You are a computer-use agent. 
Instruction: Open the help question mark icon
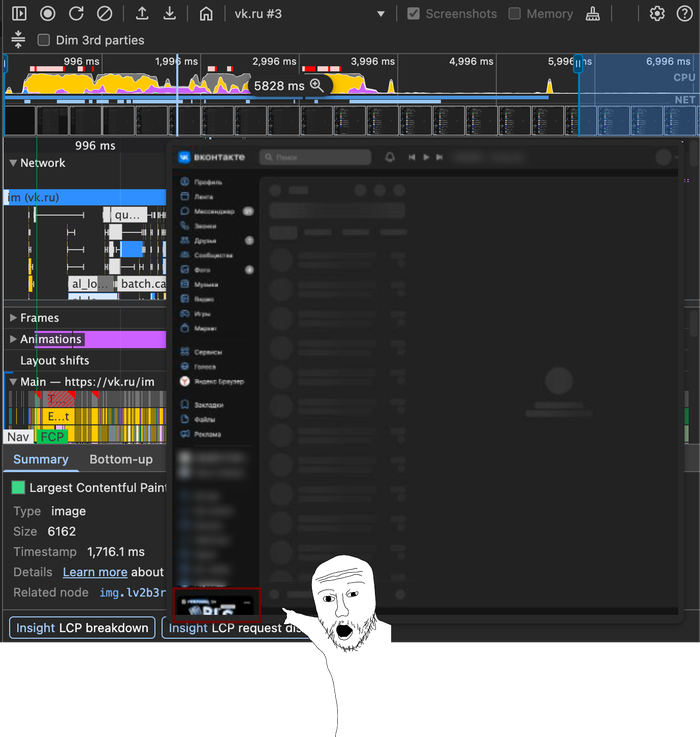point(684,14)
